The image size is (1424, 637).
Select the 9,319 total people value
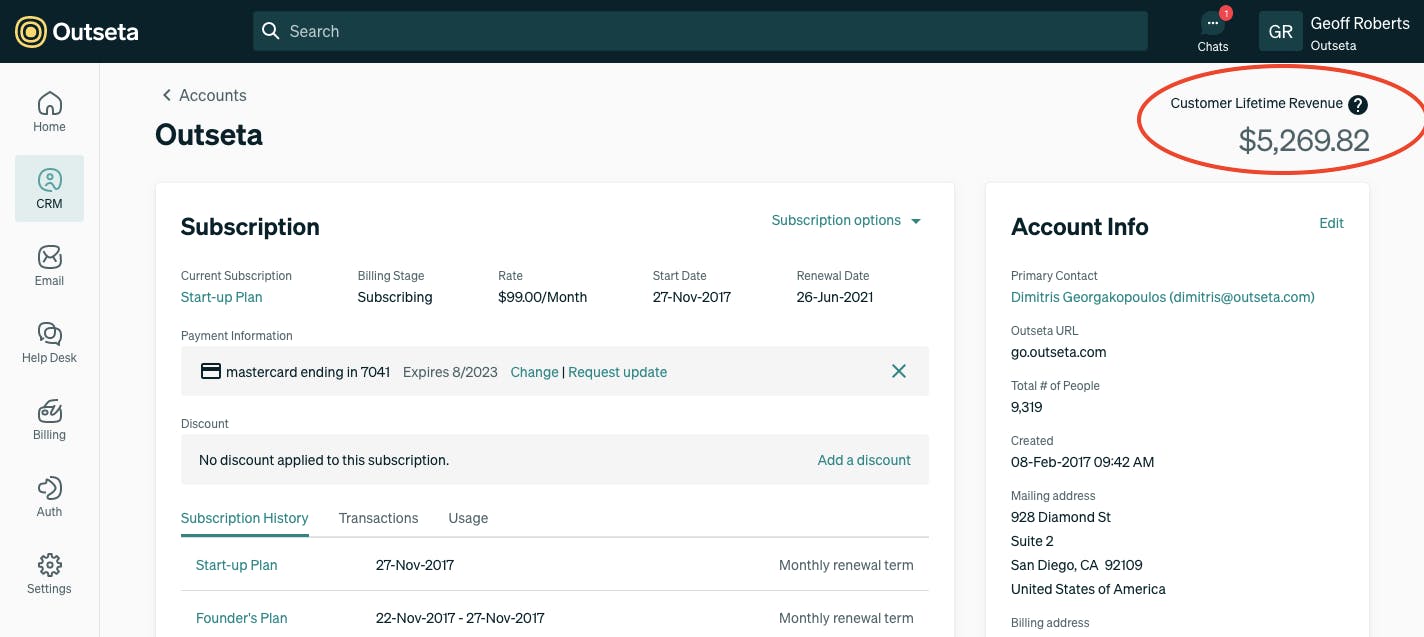coord(1027,407)
